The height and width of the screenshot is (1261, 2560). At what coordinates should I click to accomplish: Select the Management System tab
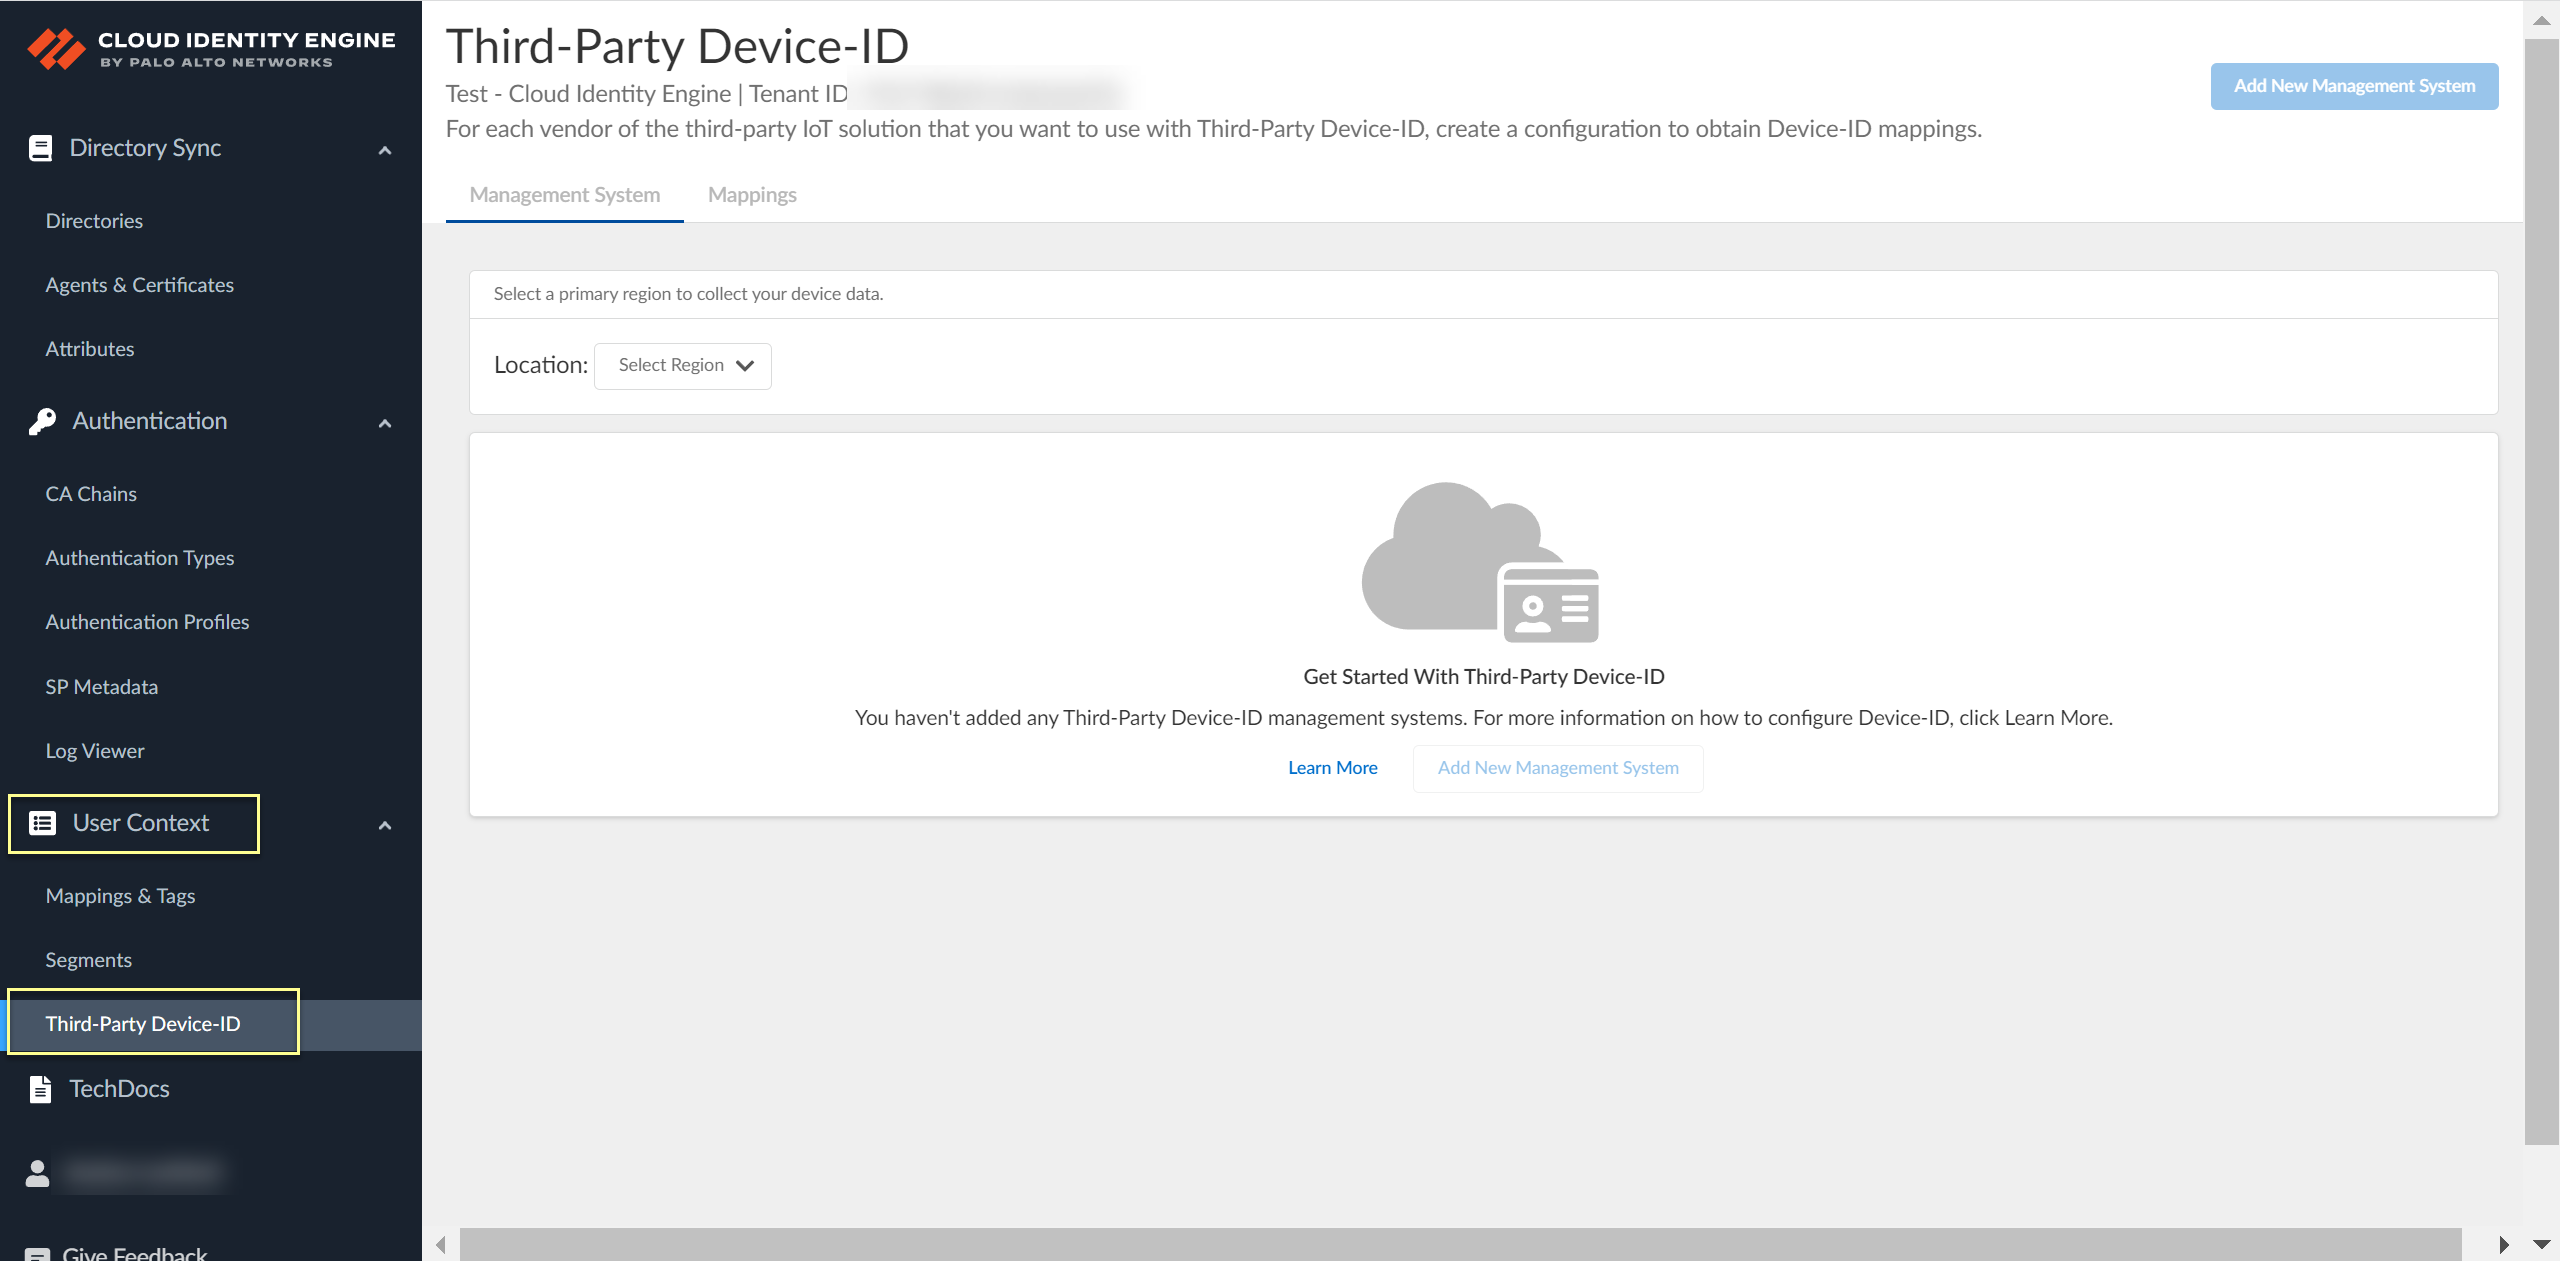tap(565, 195)
